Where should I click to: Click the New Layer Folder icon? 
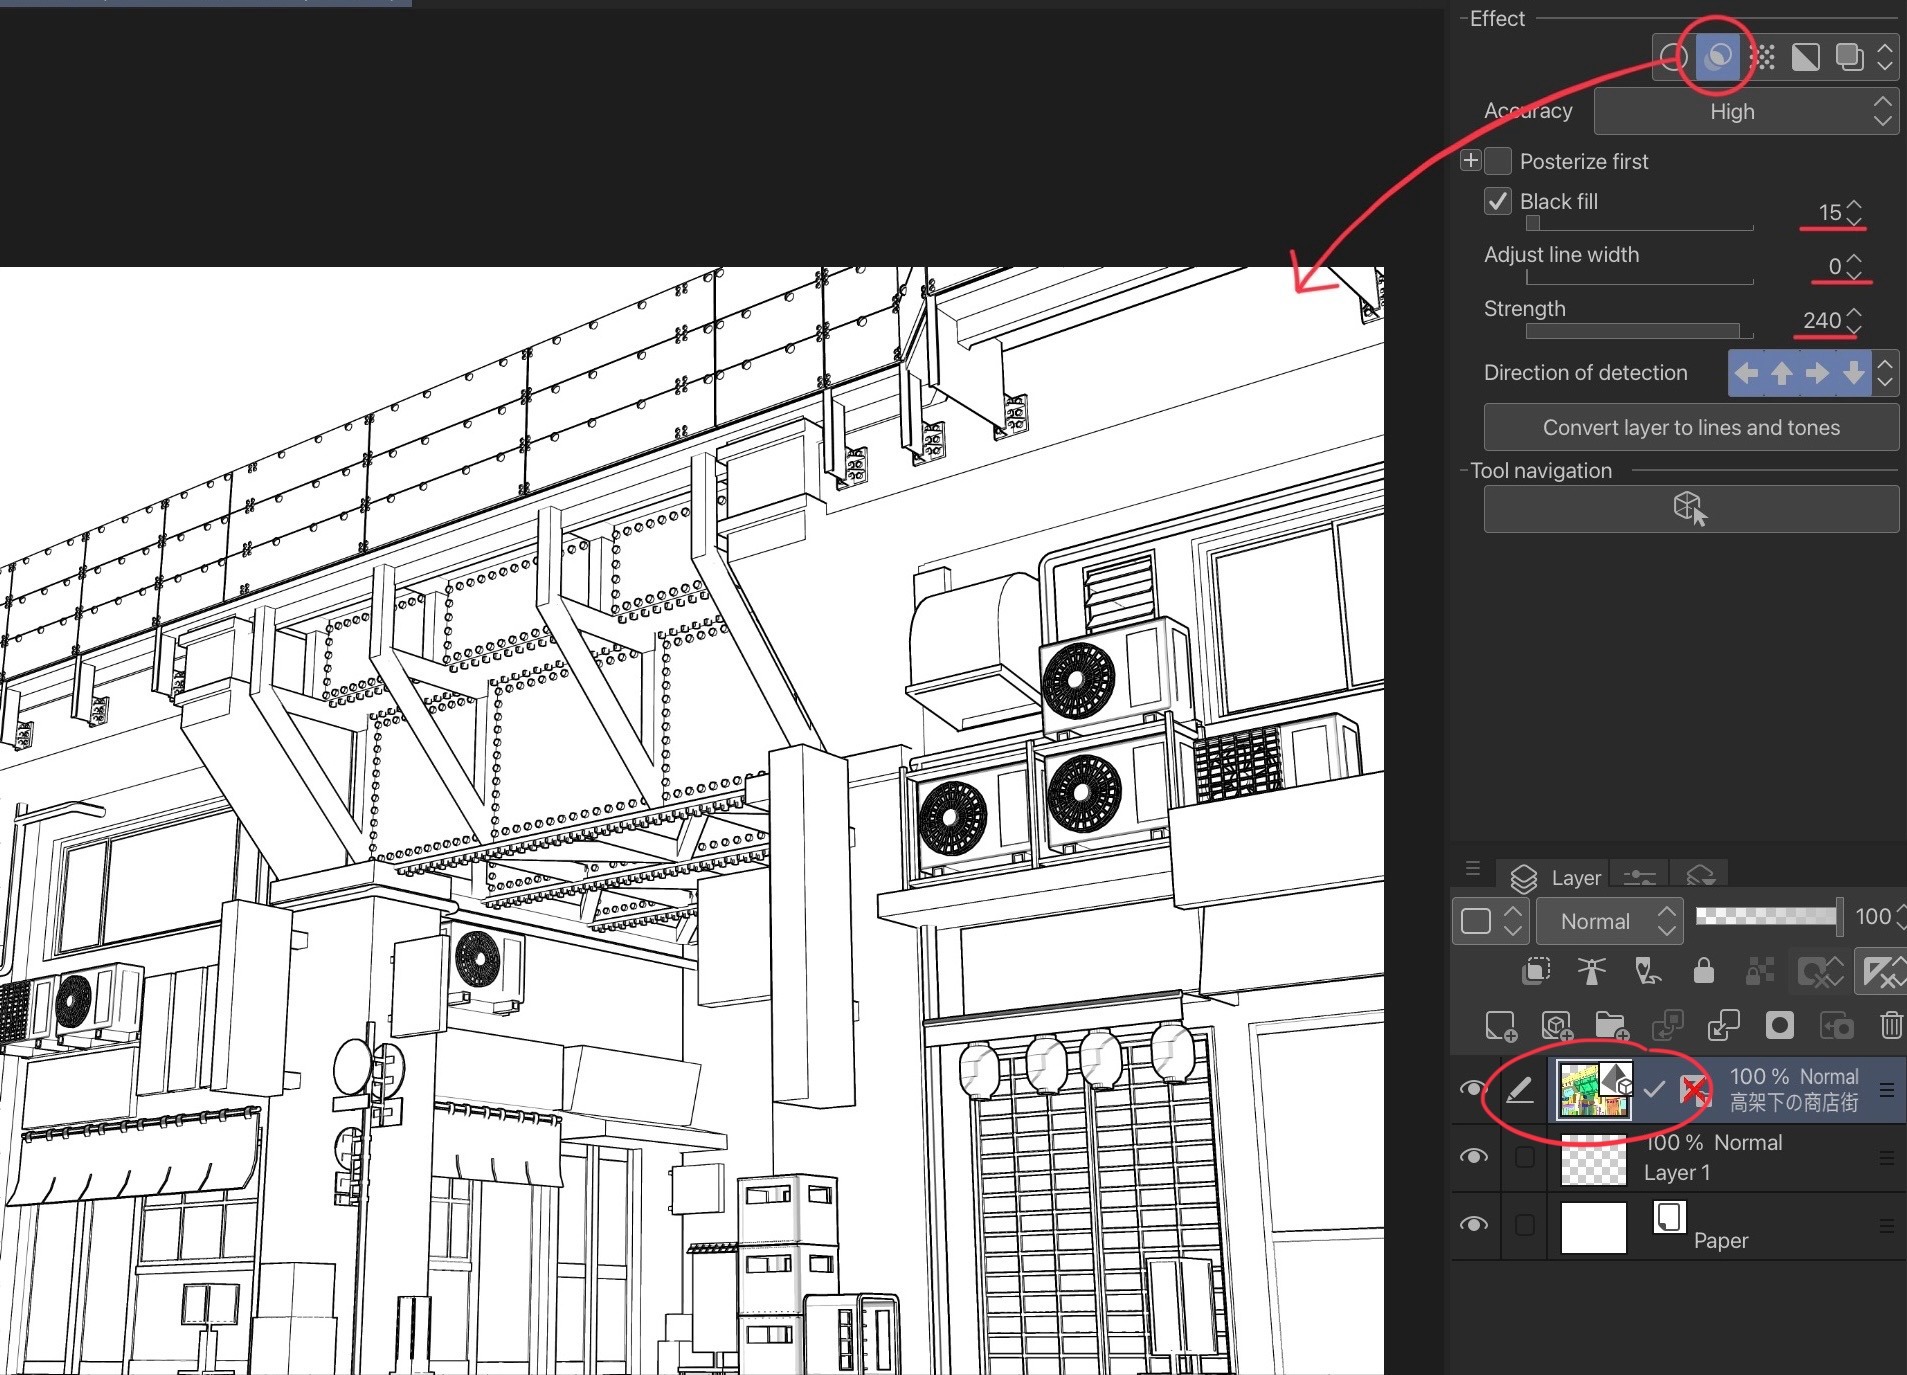coord(1612,1025)
